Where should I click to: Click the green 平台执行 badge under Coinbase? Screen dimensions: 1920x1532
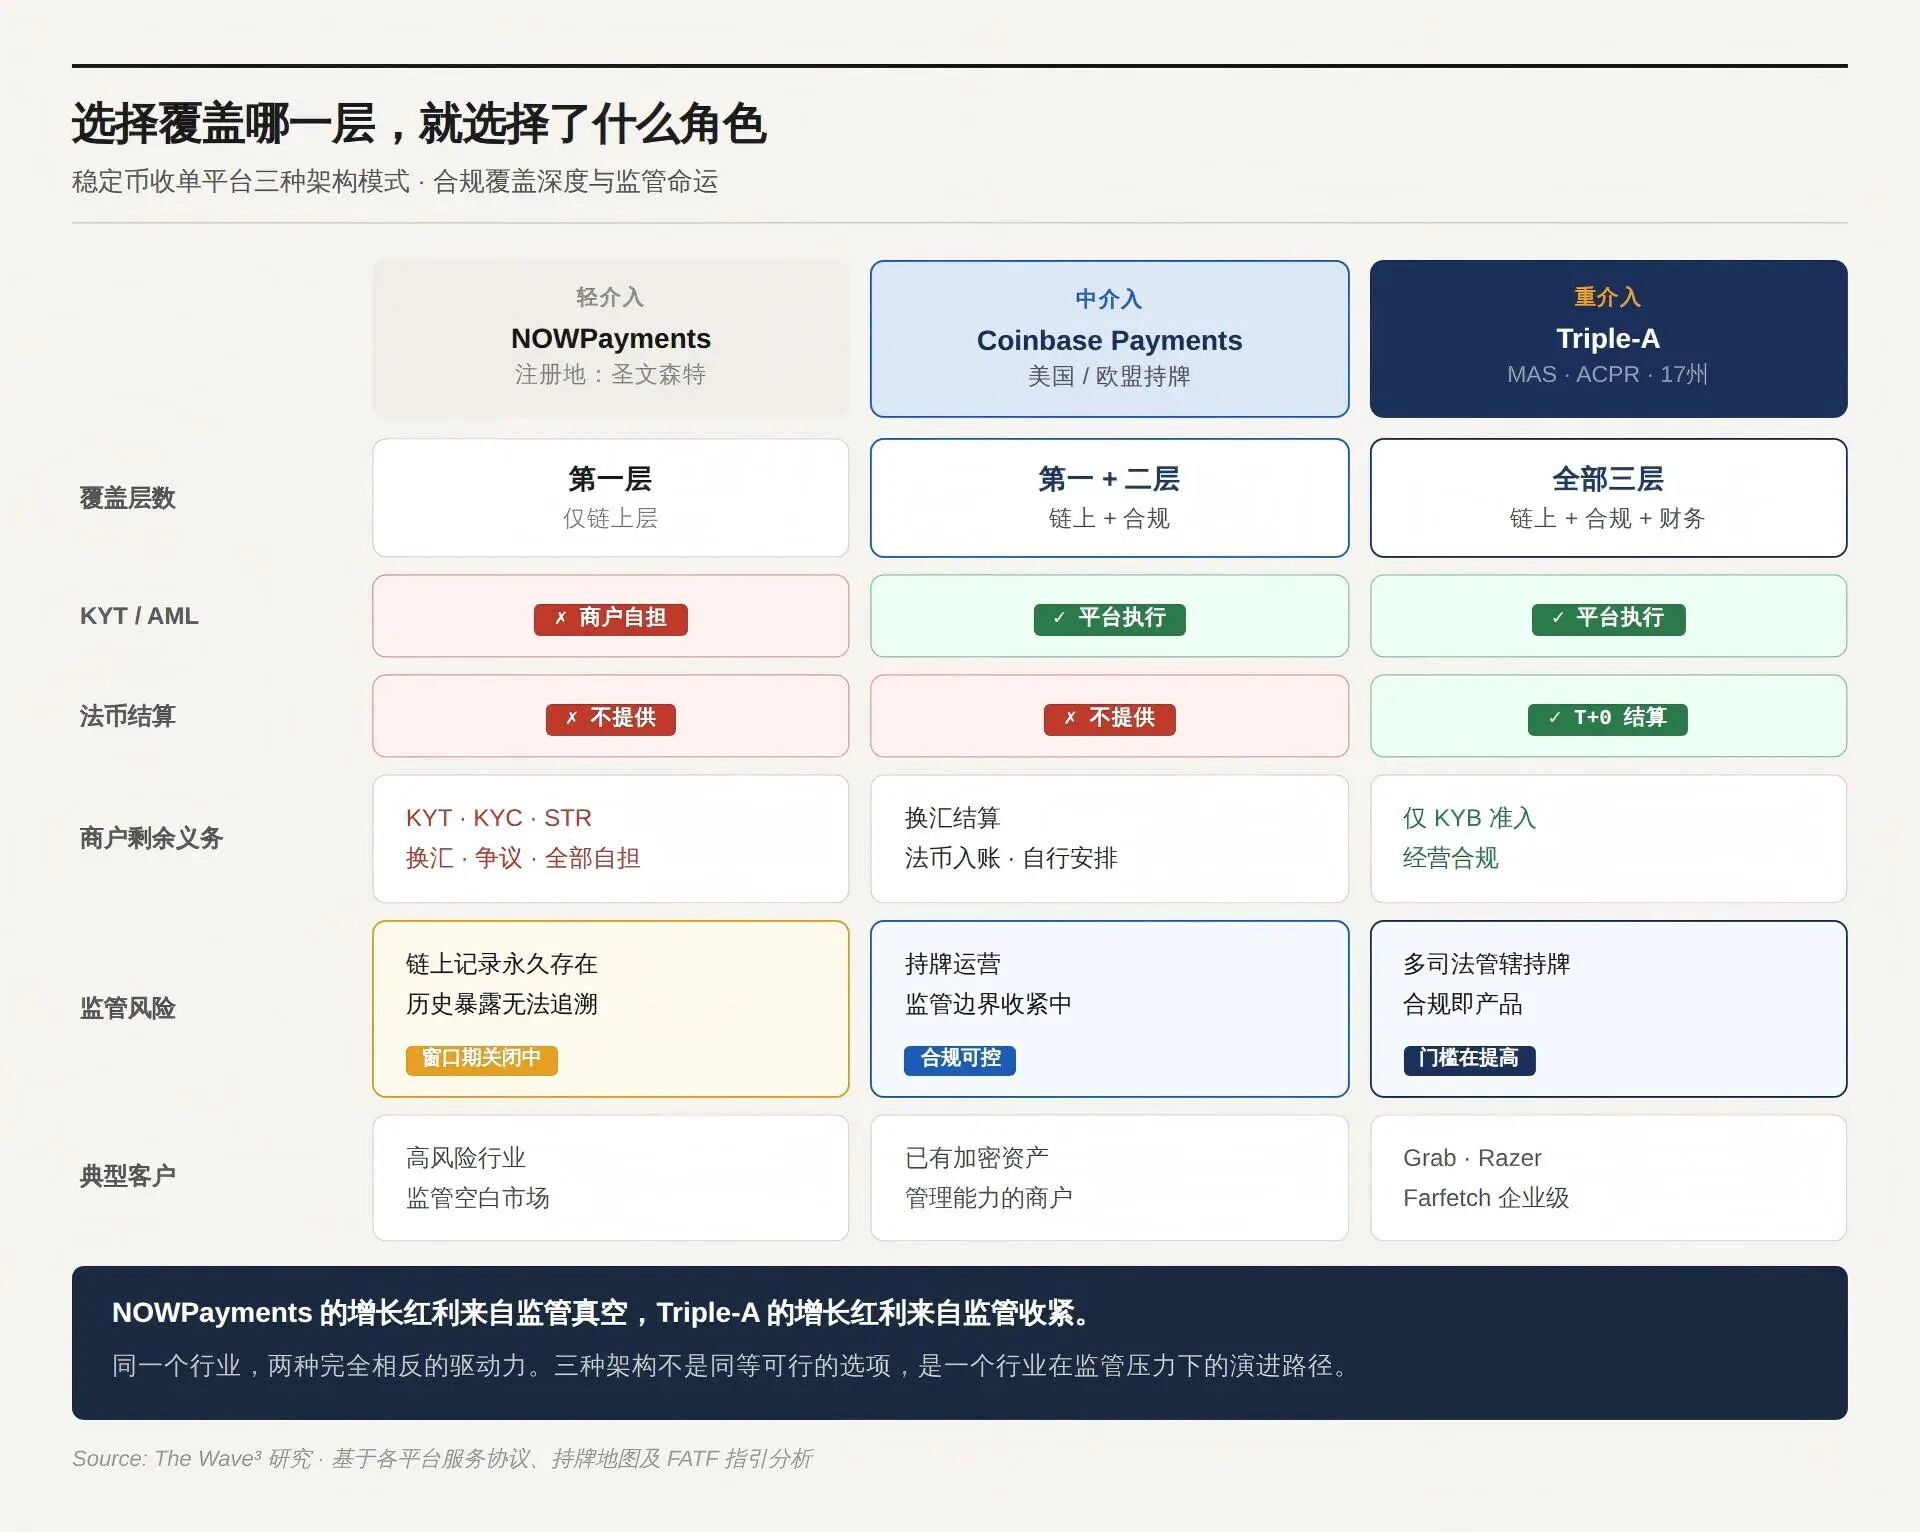point(1109,619)
